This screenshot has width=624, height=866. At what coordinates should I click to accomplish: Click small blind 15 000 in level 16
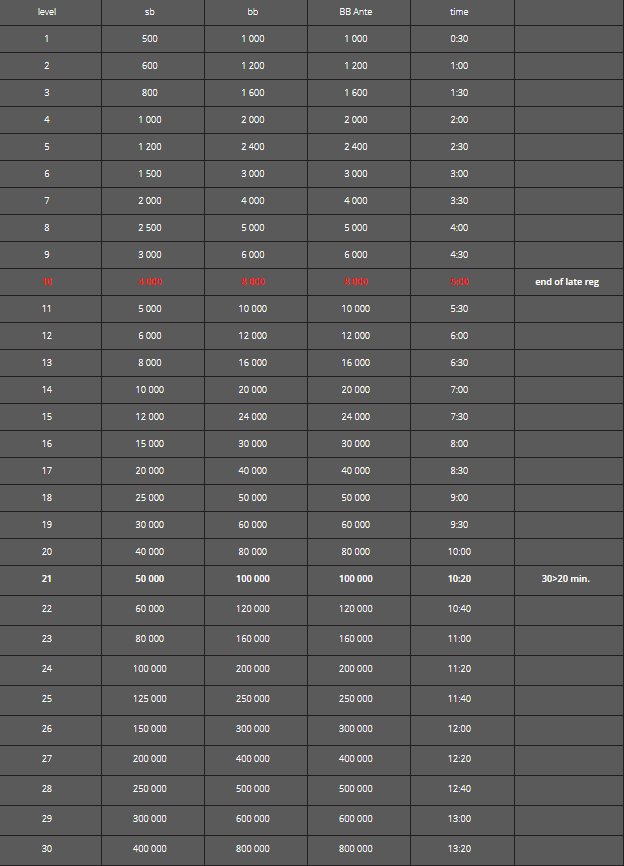point(150,443)
